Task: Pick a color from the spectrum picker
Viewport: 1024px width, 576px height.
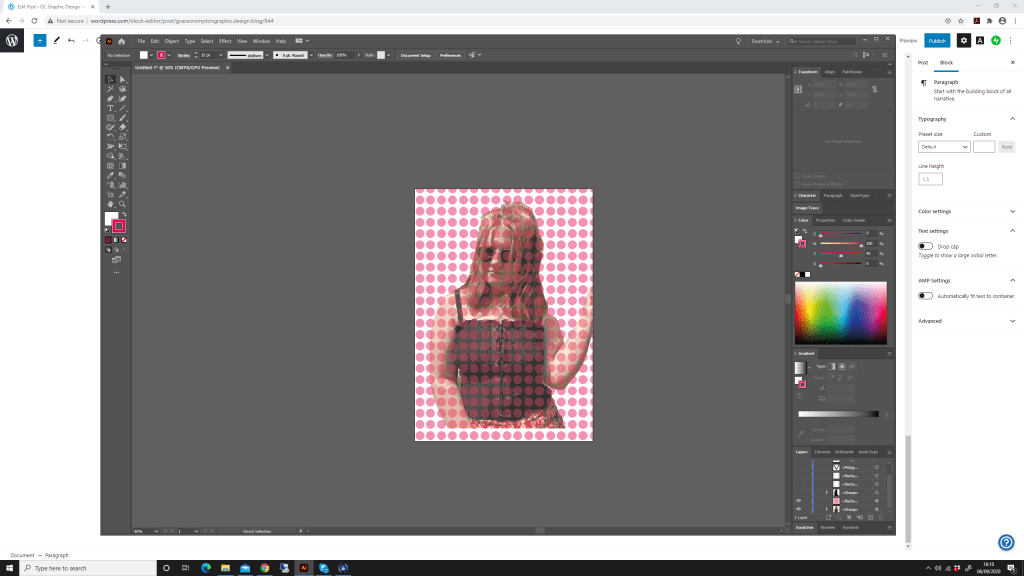Action: coord(840,313)
